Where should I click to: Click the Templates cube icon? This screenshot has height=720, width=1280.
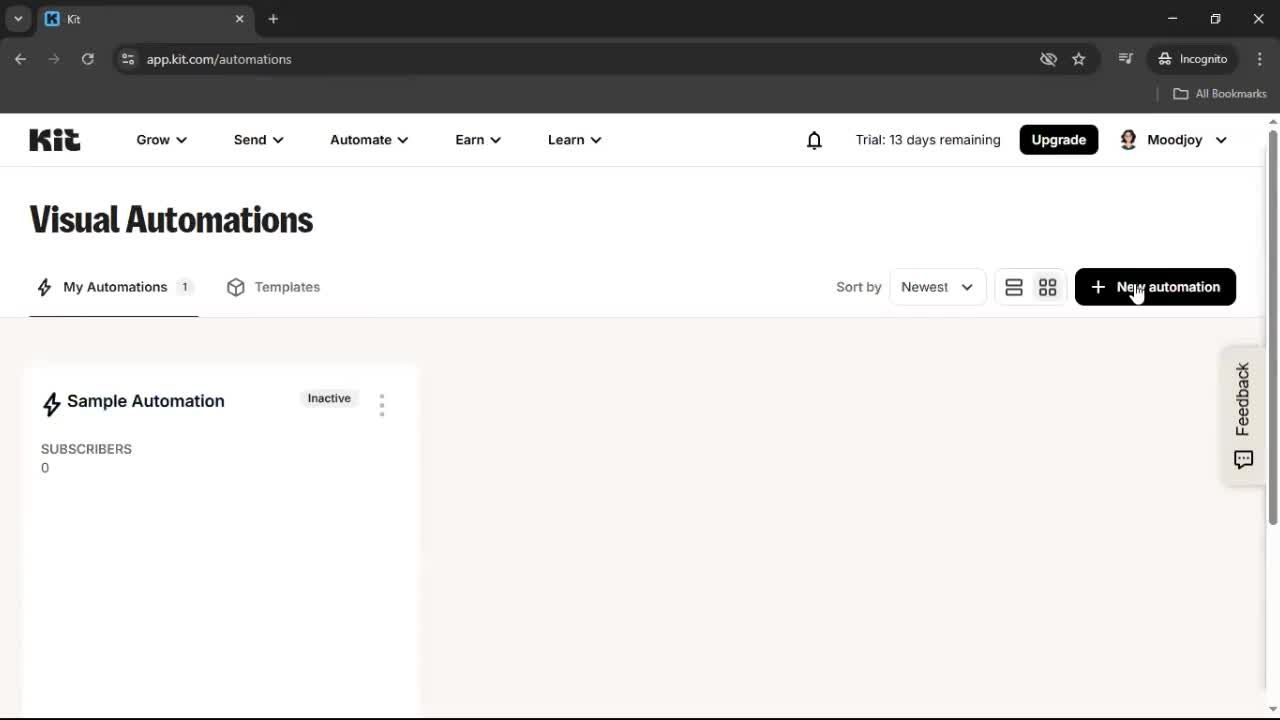(236, 287)
